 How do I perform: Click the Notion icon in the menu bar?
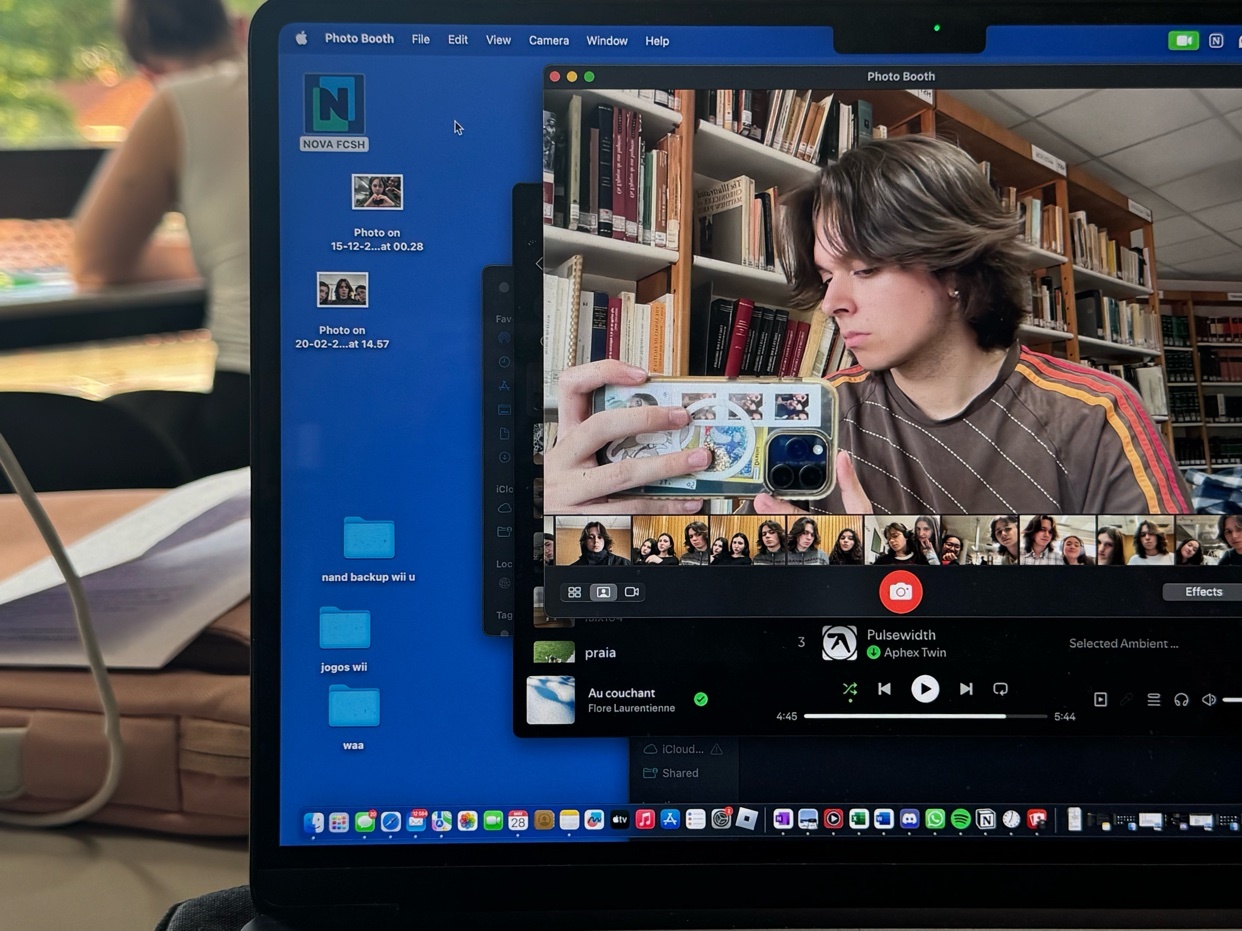pos(1216,41)
